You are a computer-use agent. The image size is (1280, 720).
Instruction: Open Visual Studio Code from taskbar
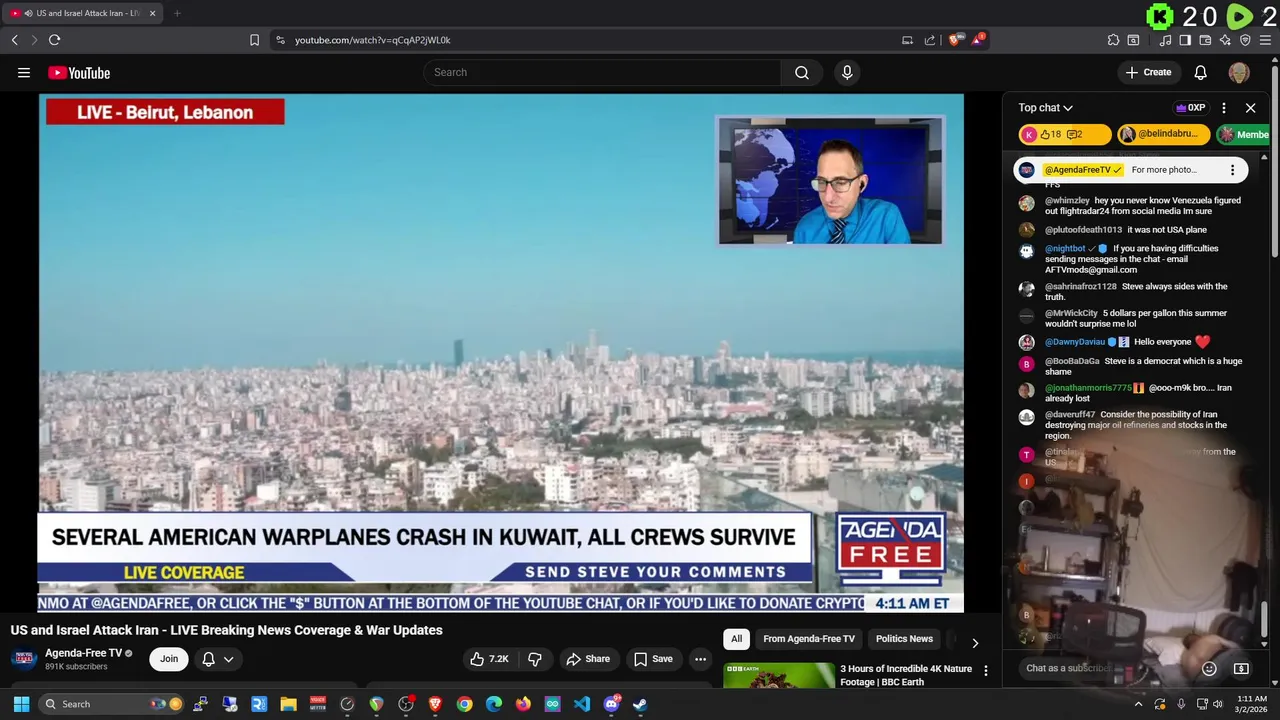[582, 704]
